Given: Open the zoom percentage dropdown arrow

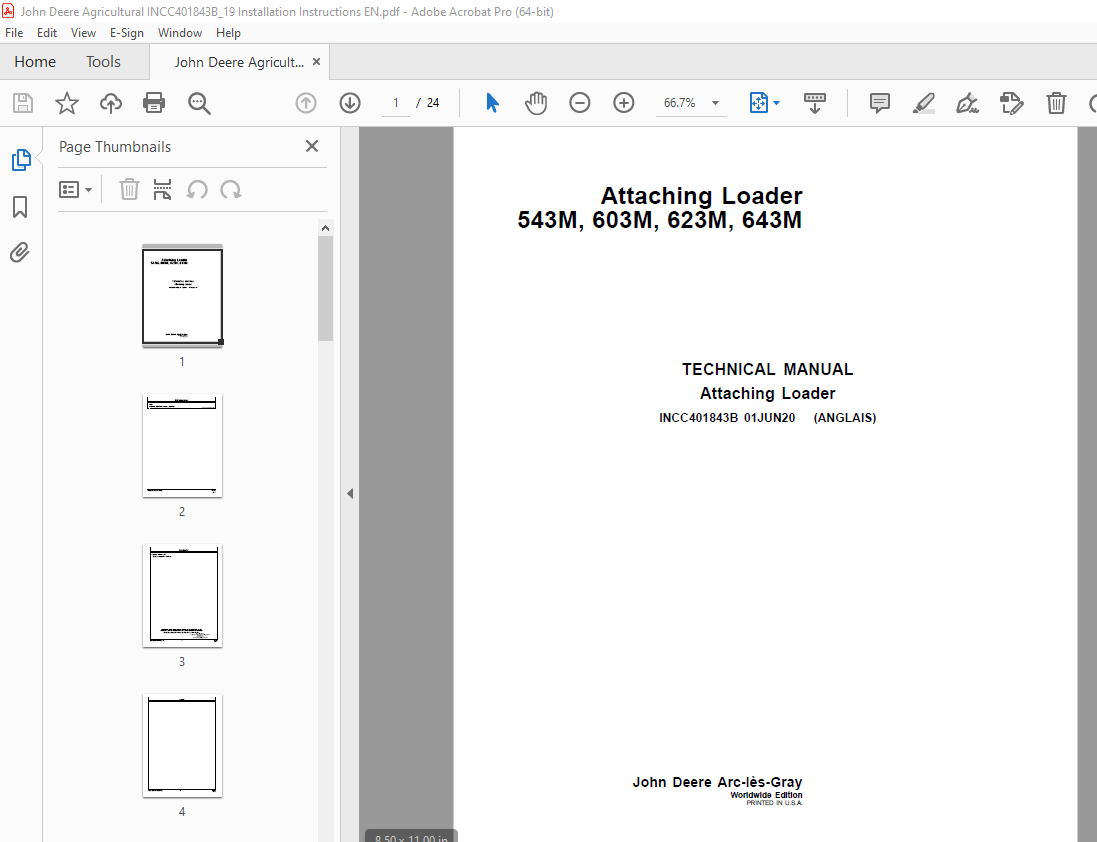Looking at the screenshot, I should point(715,103).
